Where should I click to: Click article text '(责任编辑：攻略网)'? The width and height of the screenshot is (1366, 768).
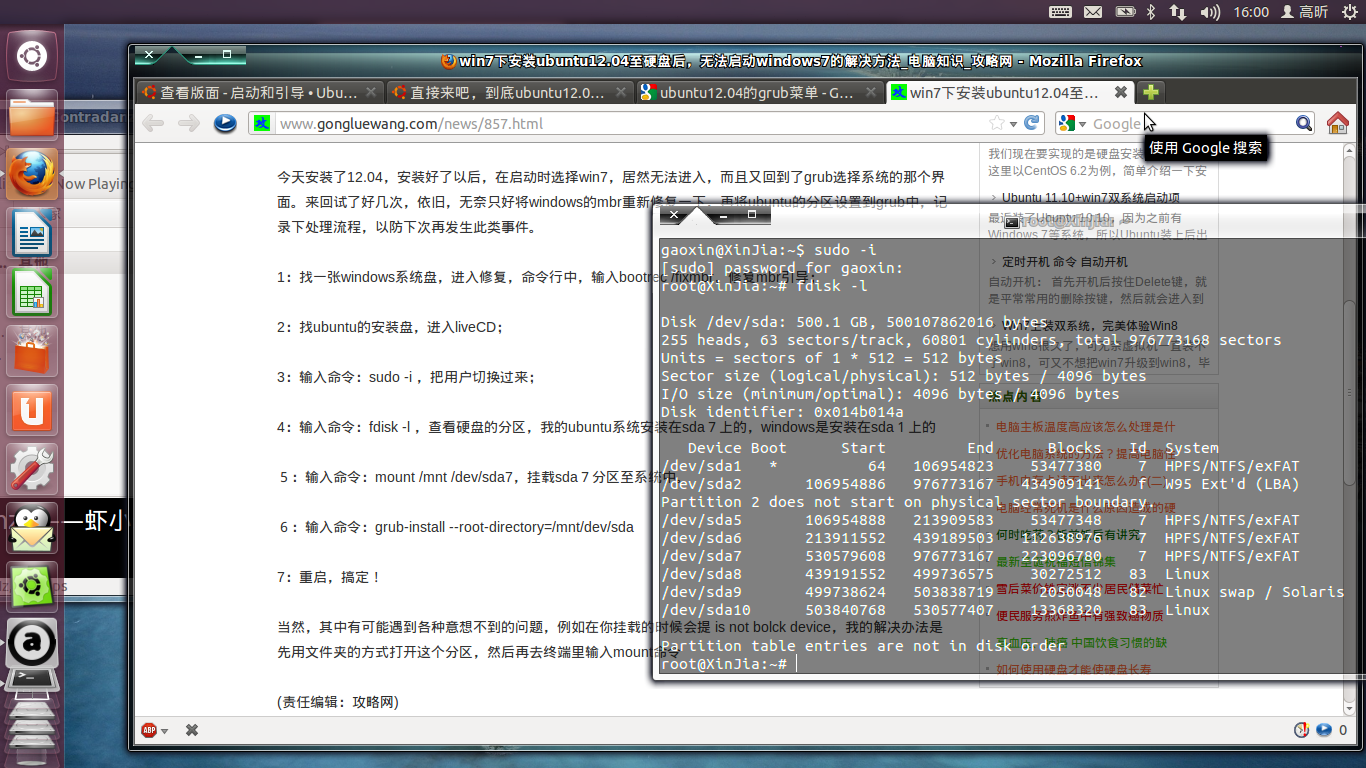point(338,702)
